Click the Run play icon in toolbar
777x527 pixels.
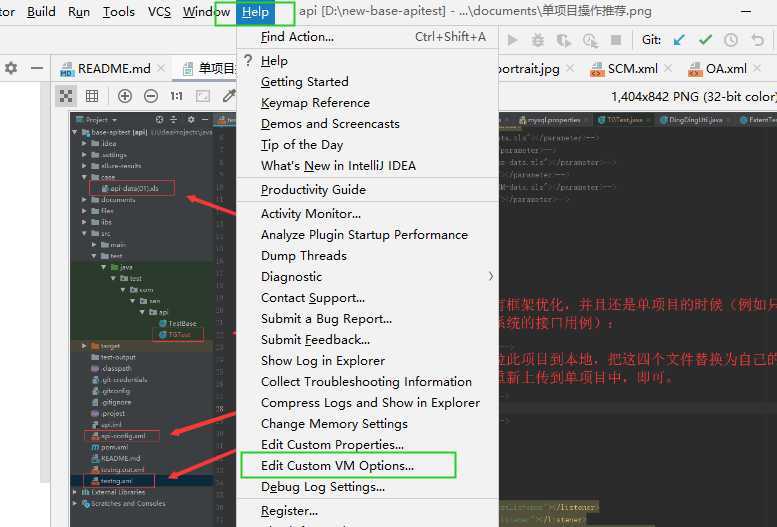[x=512, y=40]
